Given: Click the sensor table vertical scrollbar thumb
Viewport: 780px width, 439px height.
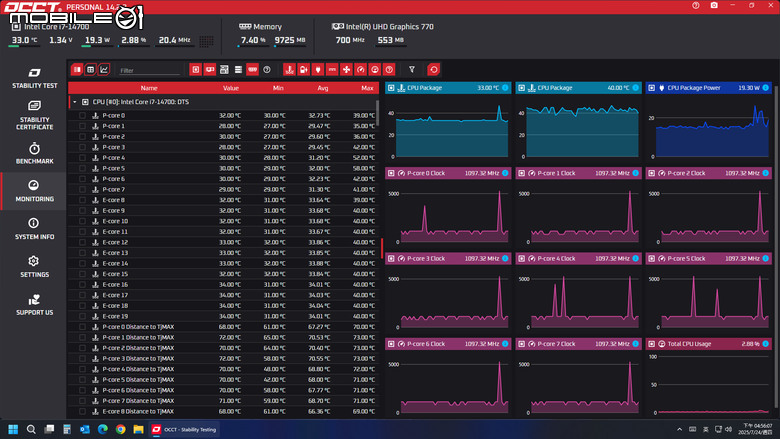Looking at the screenshot, I should coord(378,113).
